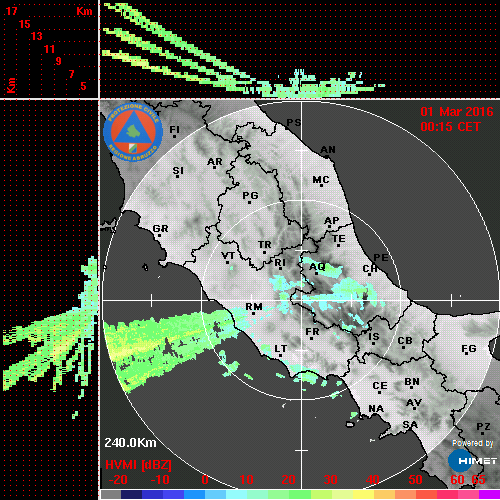The width and height of the screenshot is (500, 500).
Task: Click the HIMET logo
Action: click(x=473, y=461)
